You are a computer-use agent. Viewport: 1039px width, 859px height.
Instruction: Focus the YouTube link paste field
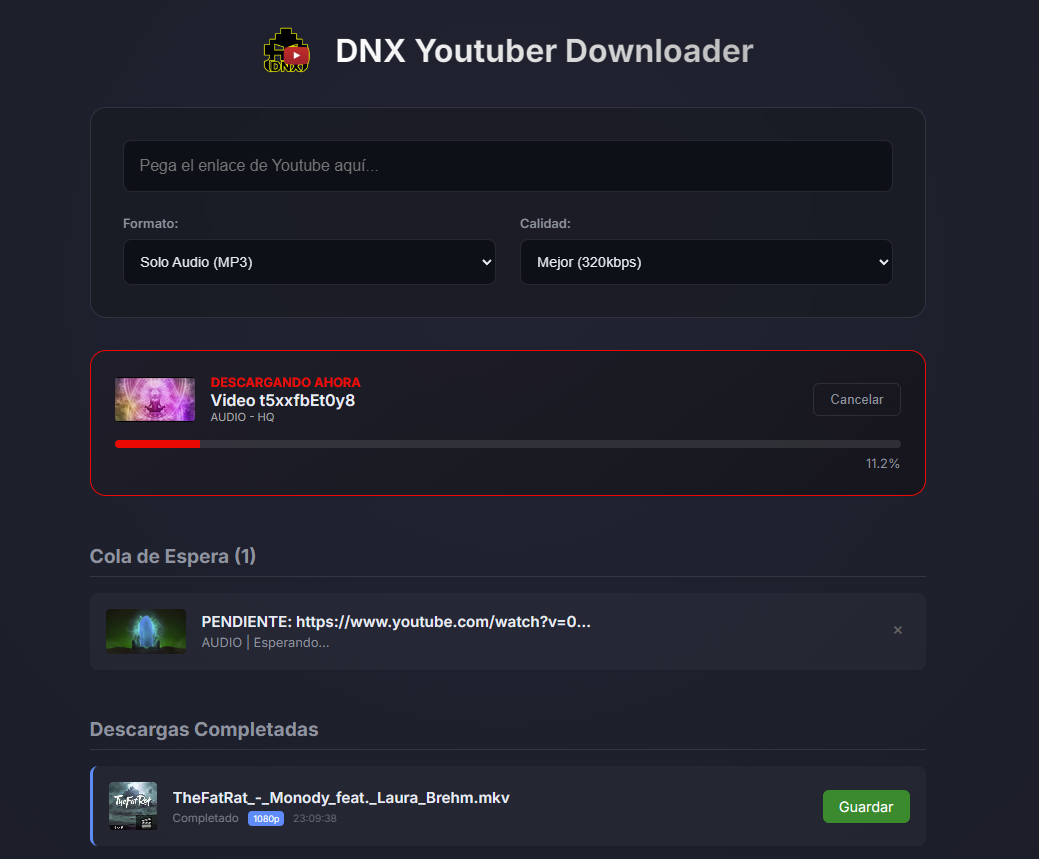(508, 166)
